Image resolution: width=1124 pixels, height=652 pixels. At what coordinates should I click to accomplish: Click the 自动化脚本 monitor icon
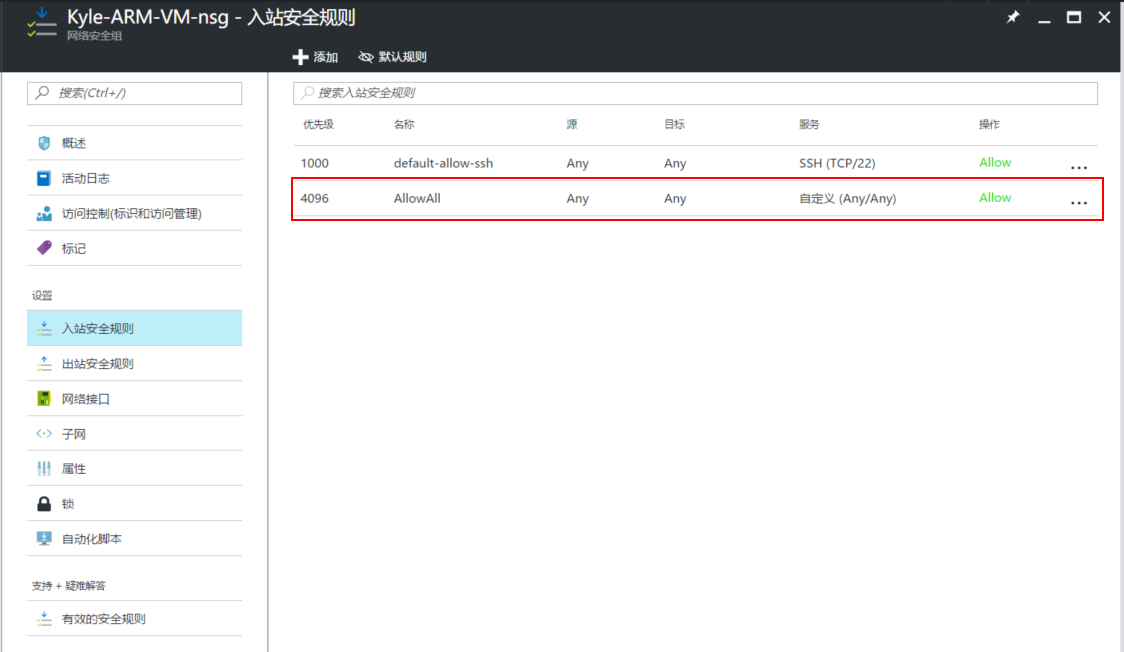tap(44, 539)
